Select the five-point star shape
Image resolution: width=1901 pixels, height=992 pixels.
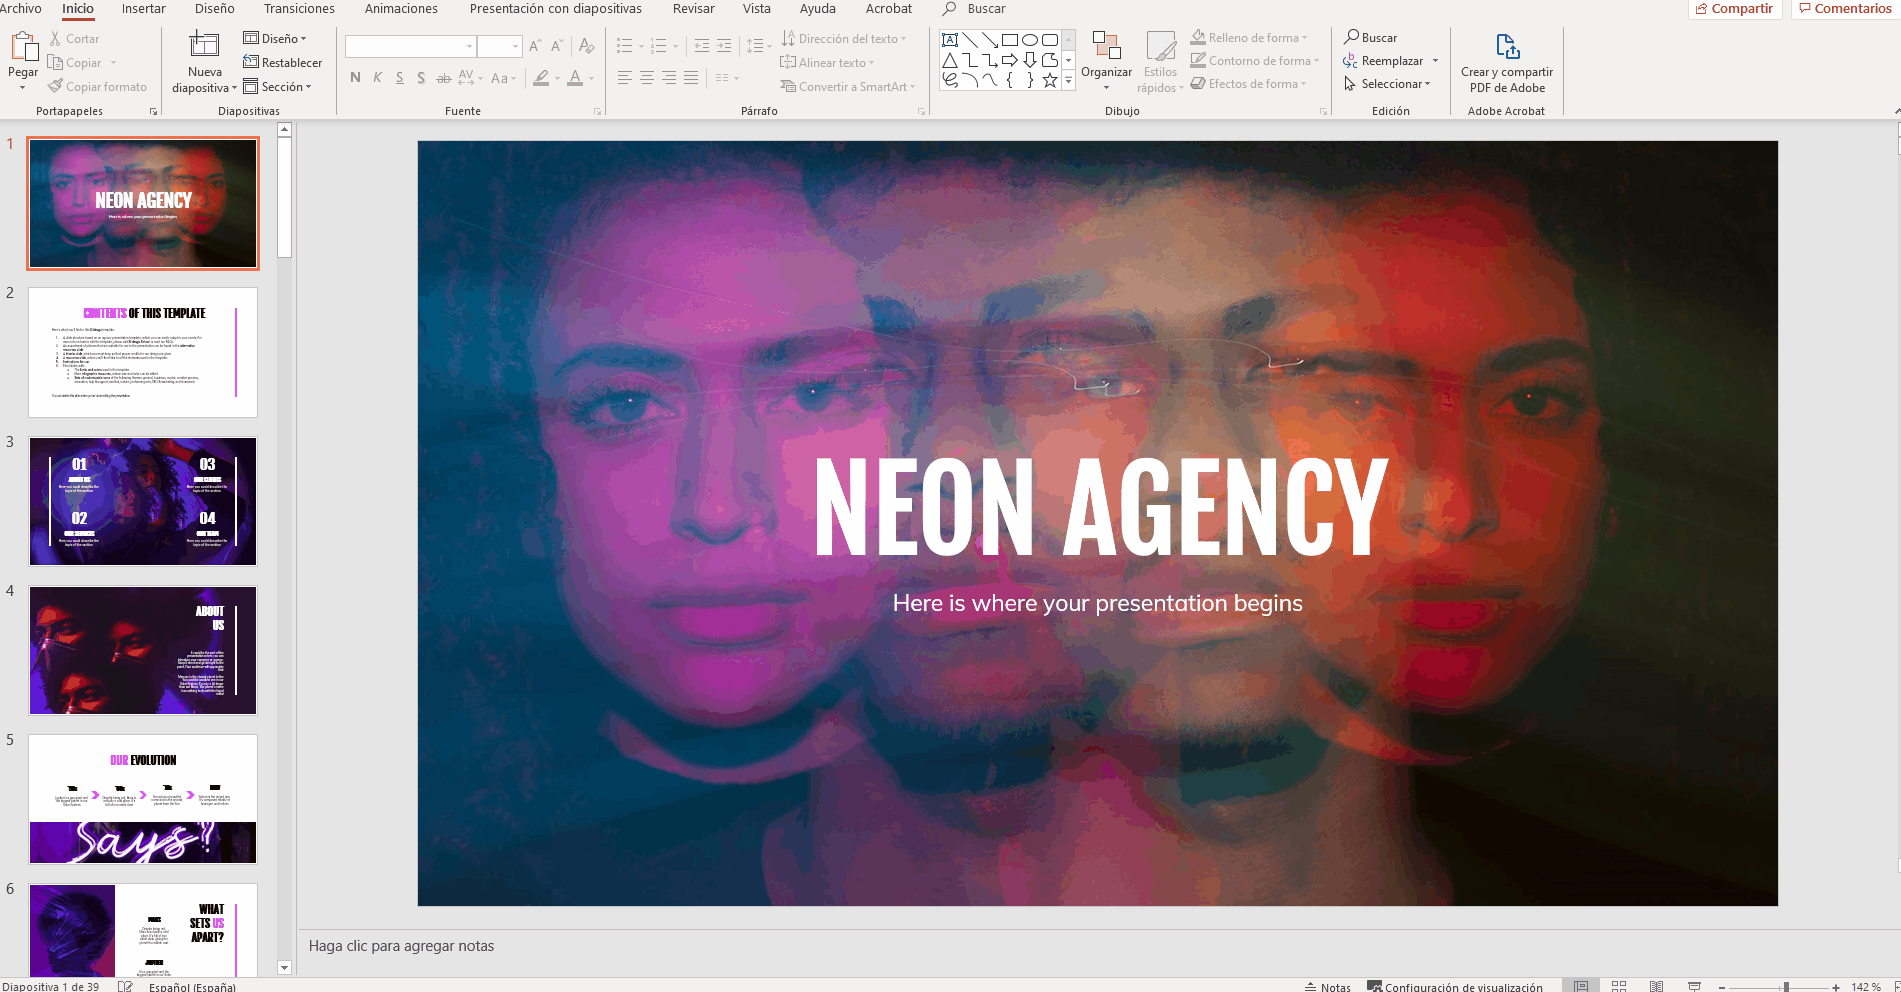1050,81
